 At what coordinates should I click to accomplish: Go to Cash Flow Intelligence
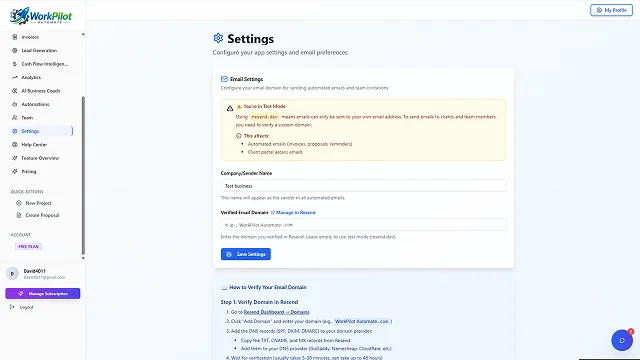click(41, 64)
